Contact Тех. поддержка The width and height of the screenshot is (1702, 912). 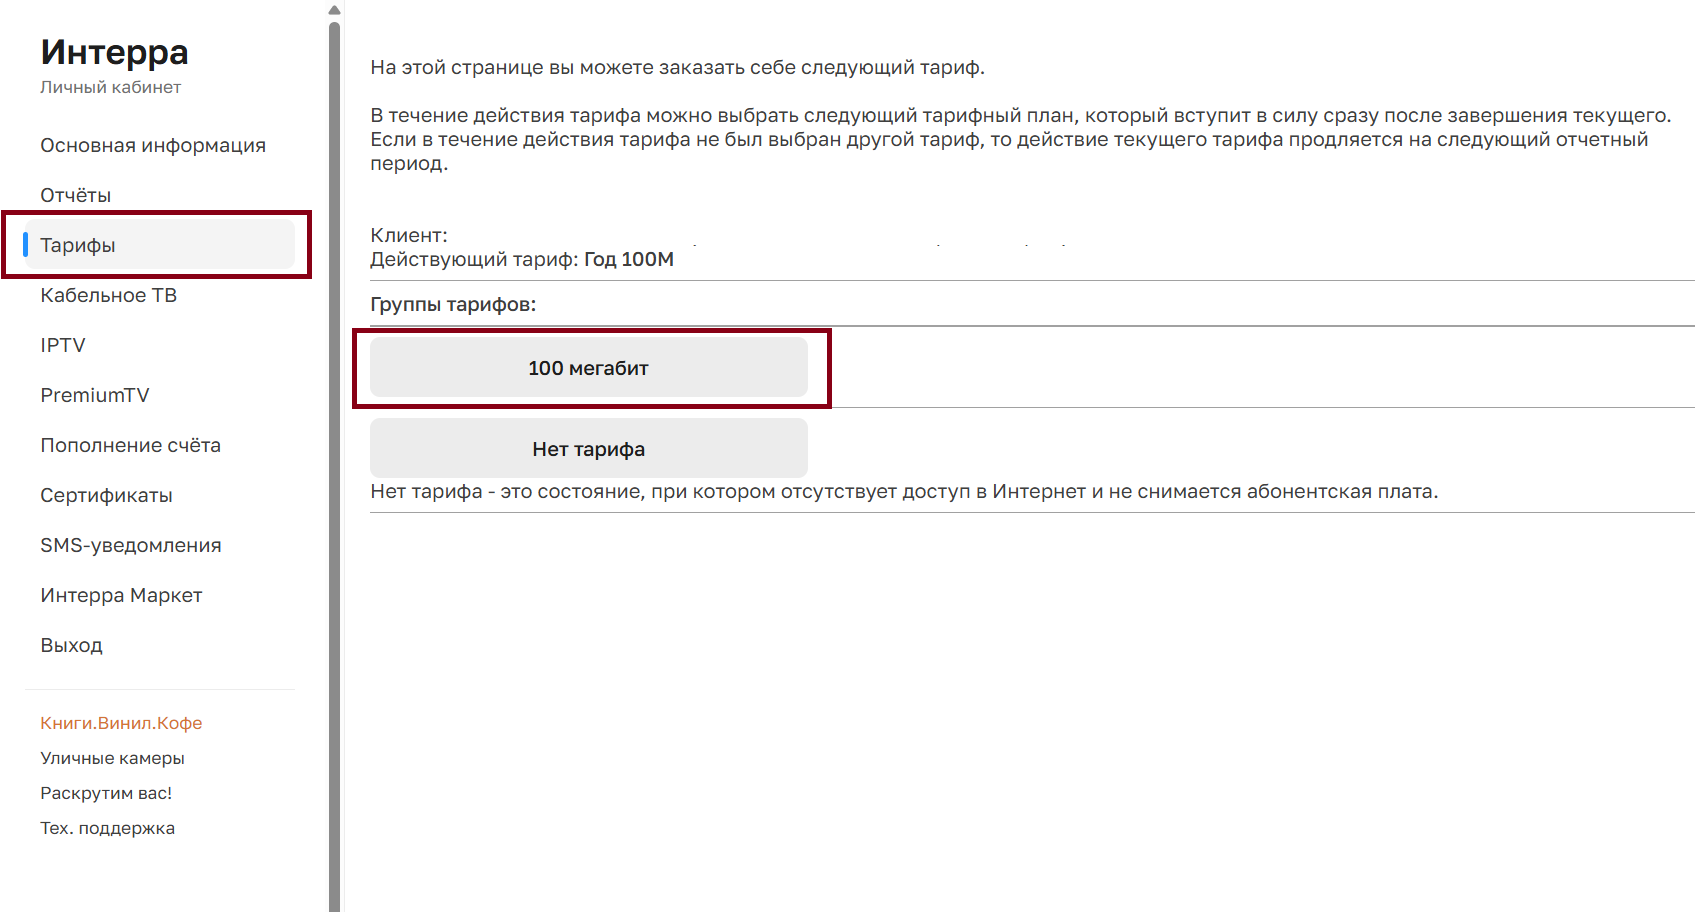tap(107, 828)
